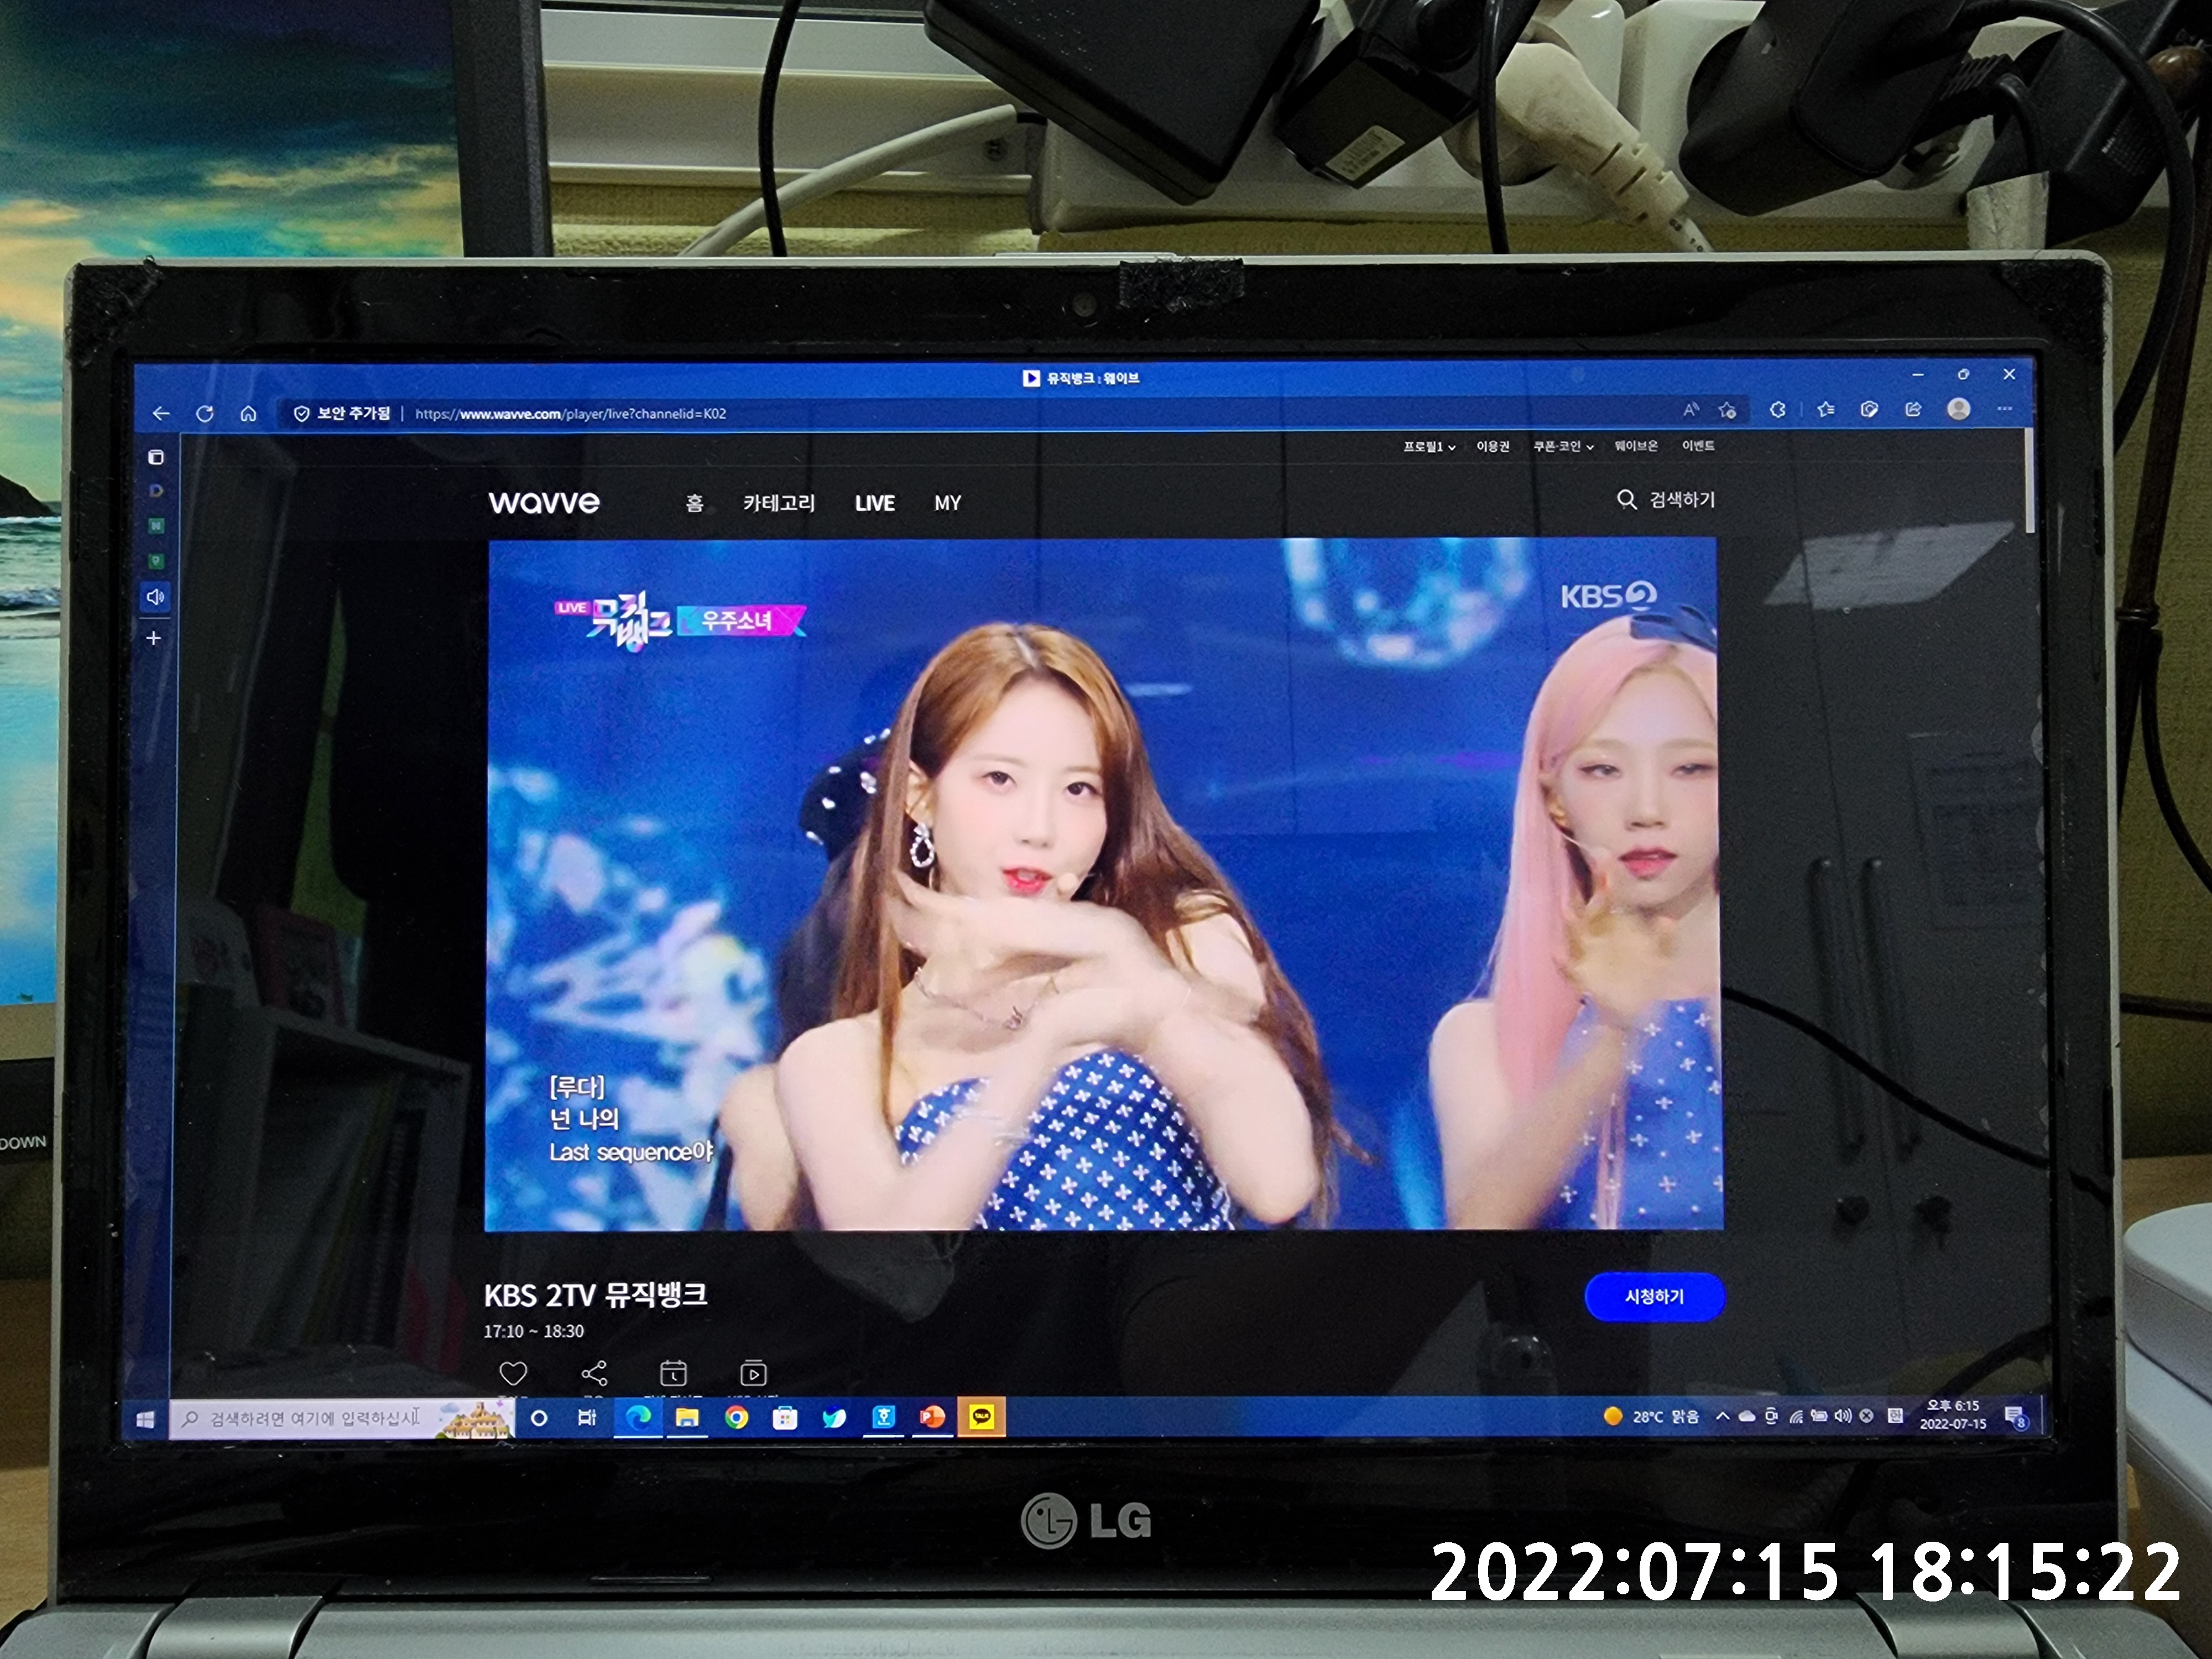
Task: Click the OneDrive cloud tray icon
Action: coord(1747,1416)
